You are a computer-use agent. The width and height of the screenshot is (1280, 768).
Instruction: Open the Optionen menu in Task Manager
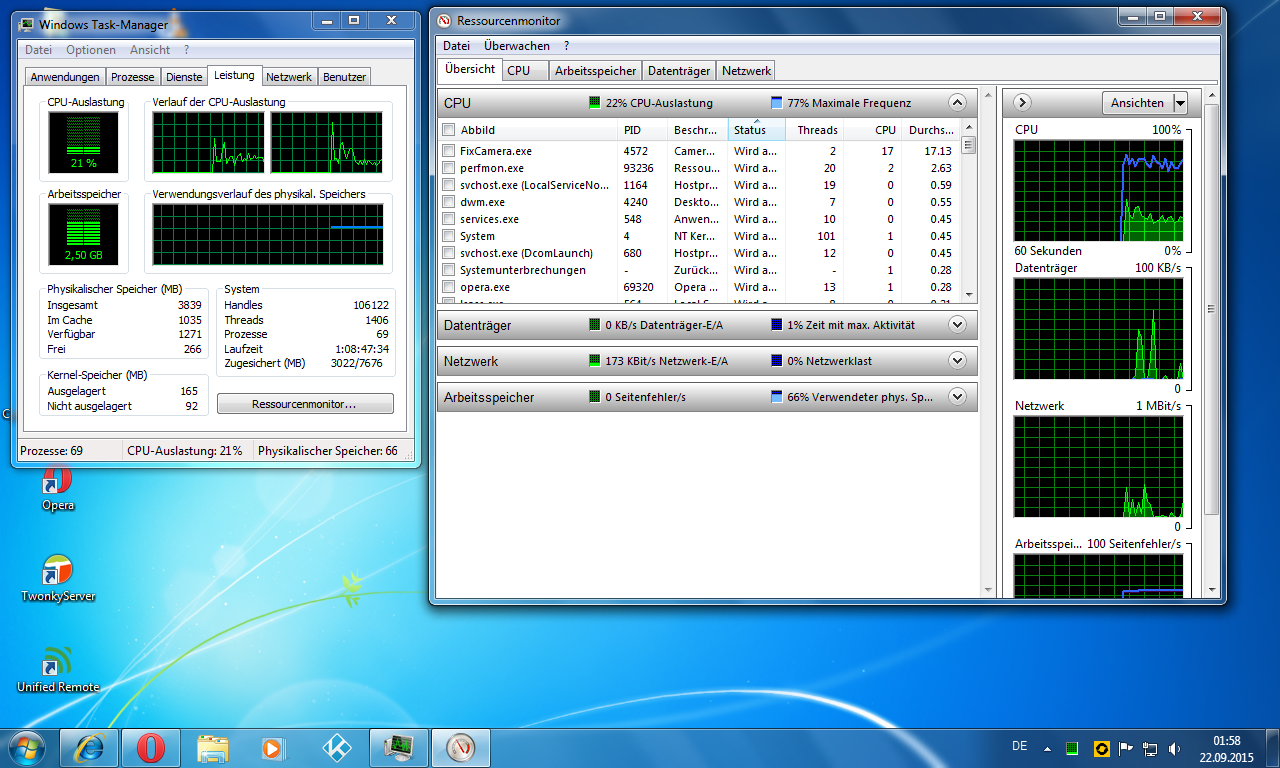pos(91,50)
